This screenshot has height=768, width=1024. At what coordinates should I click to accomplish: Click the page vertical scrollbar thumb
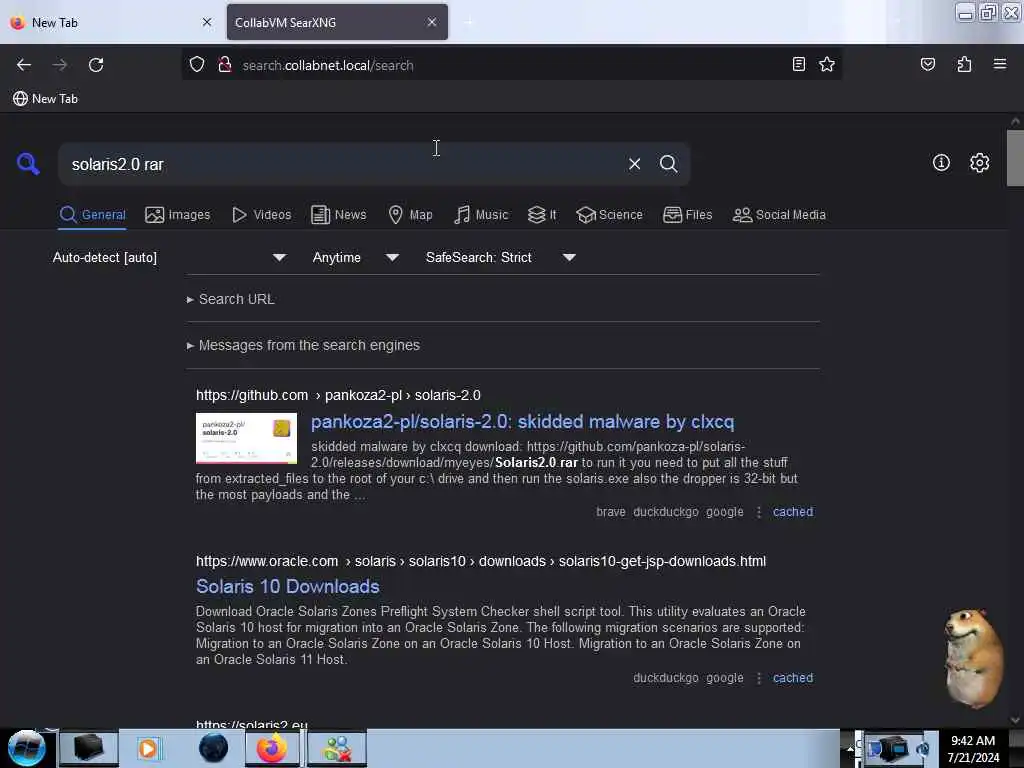pos(1015,157)
